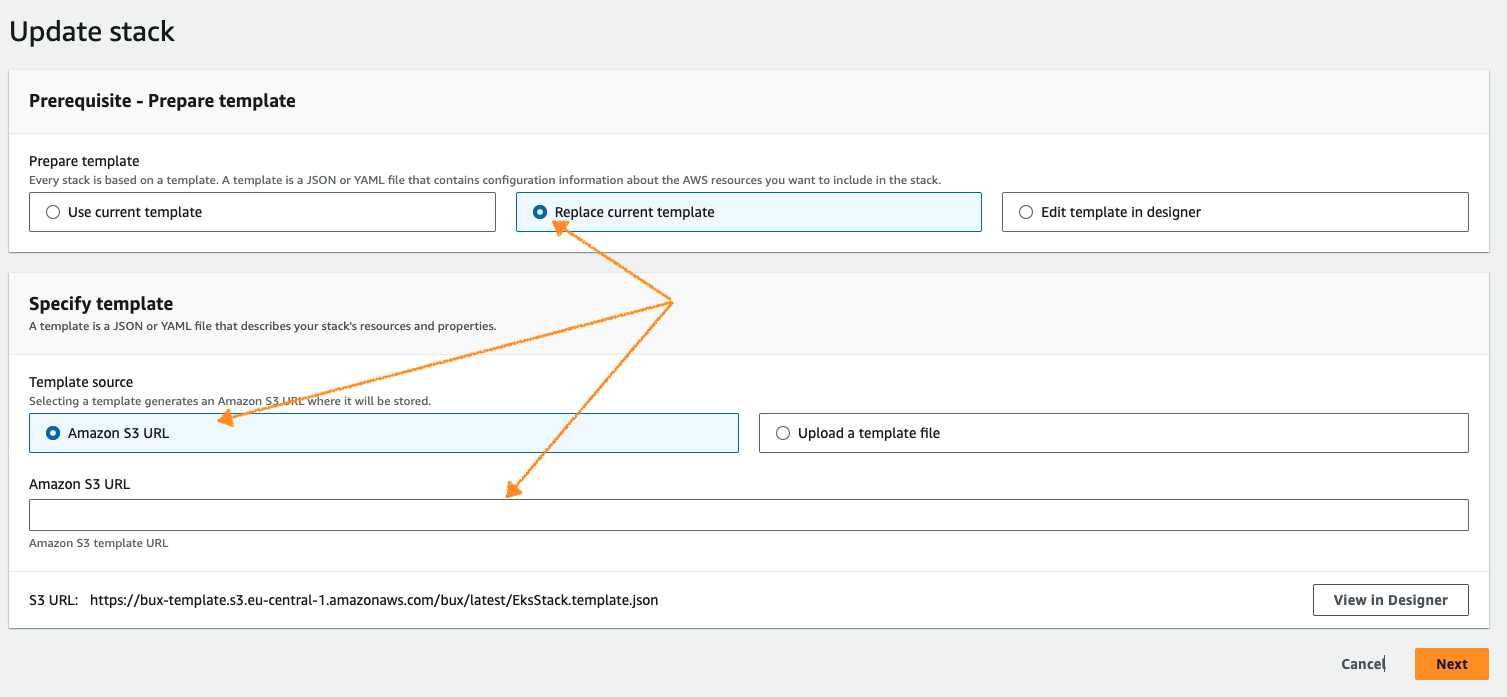Pick Amazon S3 URL as template source
This screenshot has height=697, width=1507.
tap(384, 433)
